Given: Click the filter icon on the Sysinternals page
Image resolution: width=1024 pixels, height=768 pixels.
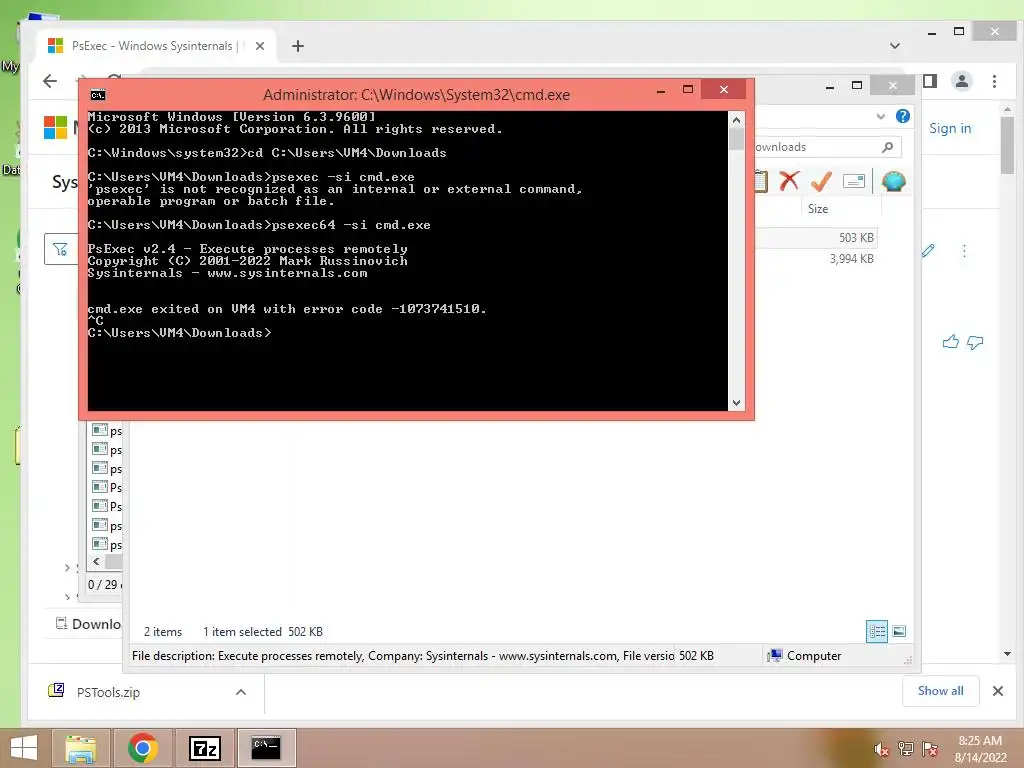Looking at the screenshot, I should [x=60, y=249].
